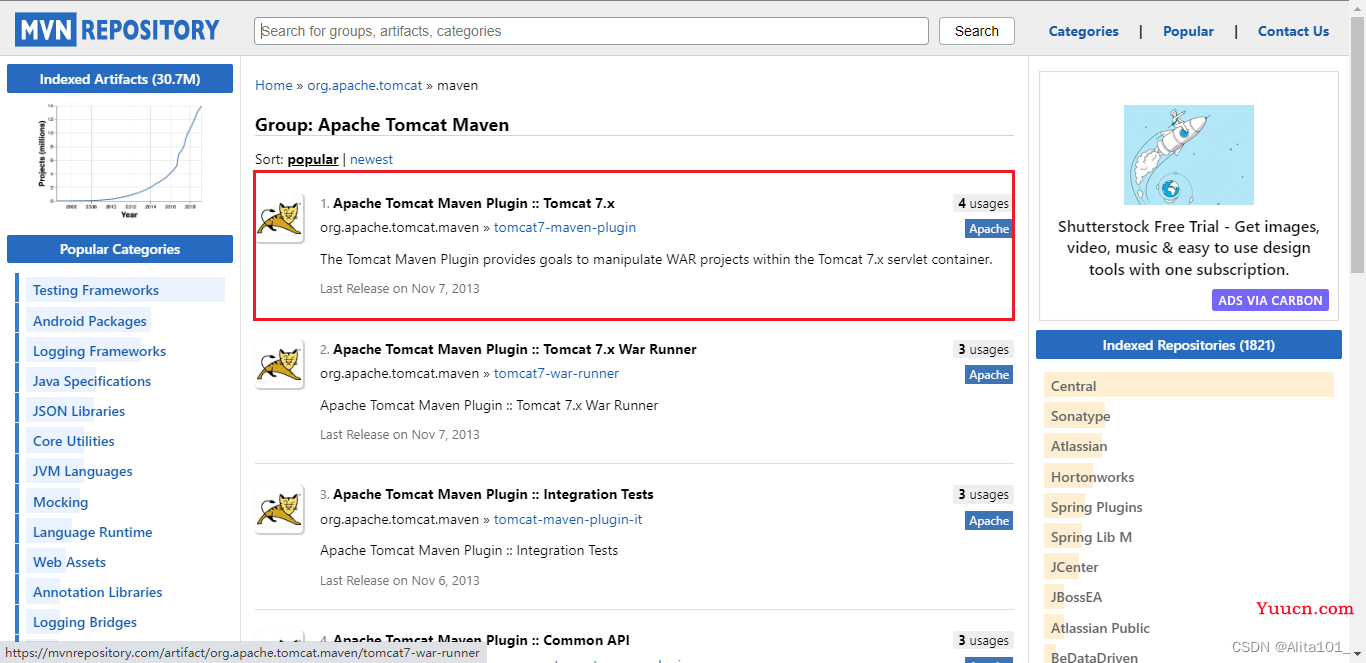Open the Central repository

click(1074, 386)
